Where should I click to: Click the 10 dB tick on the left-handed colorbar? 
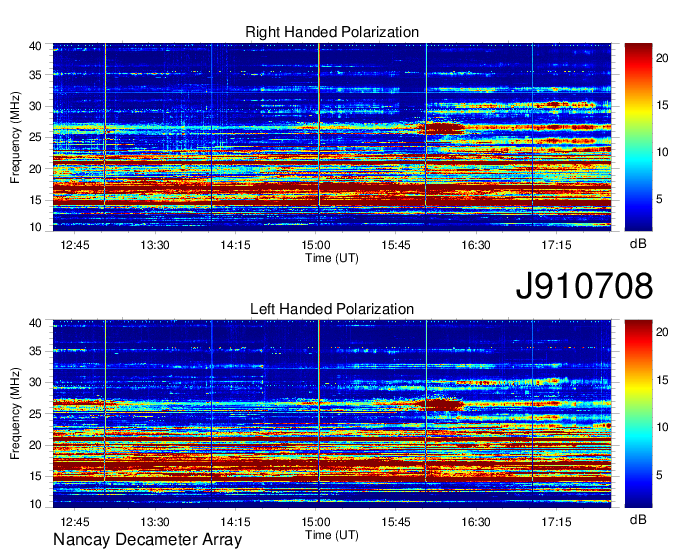tap(662, 428)
